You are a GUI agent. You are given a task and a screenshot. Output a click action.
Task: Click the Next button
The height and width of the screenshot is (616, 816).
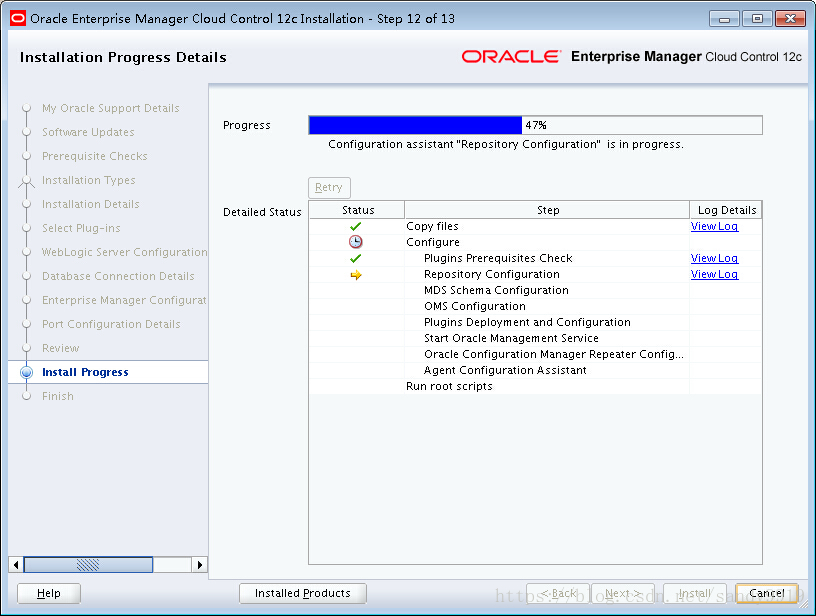[622, 593]
